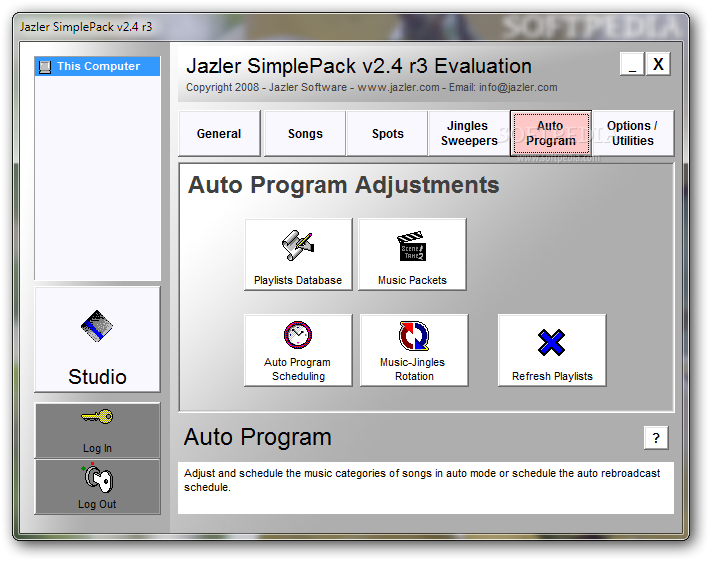This screenshot has width=710, height=561.
Task: Click the Log In label
Action: coord(97,448)
